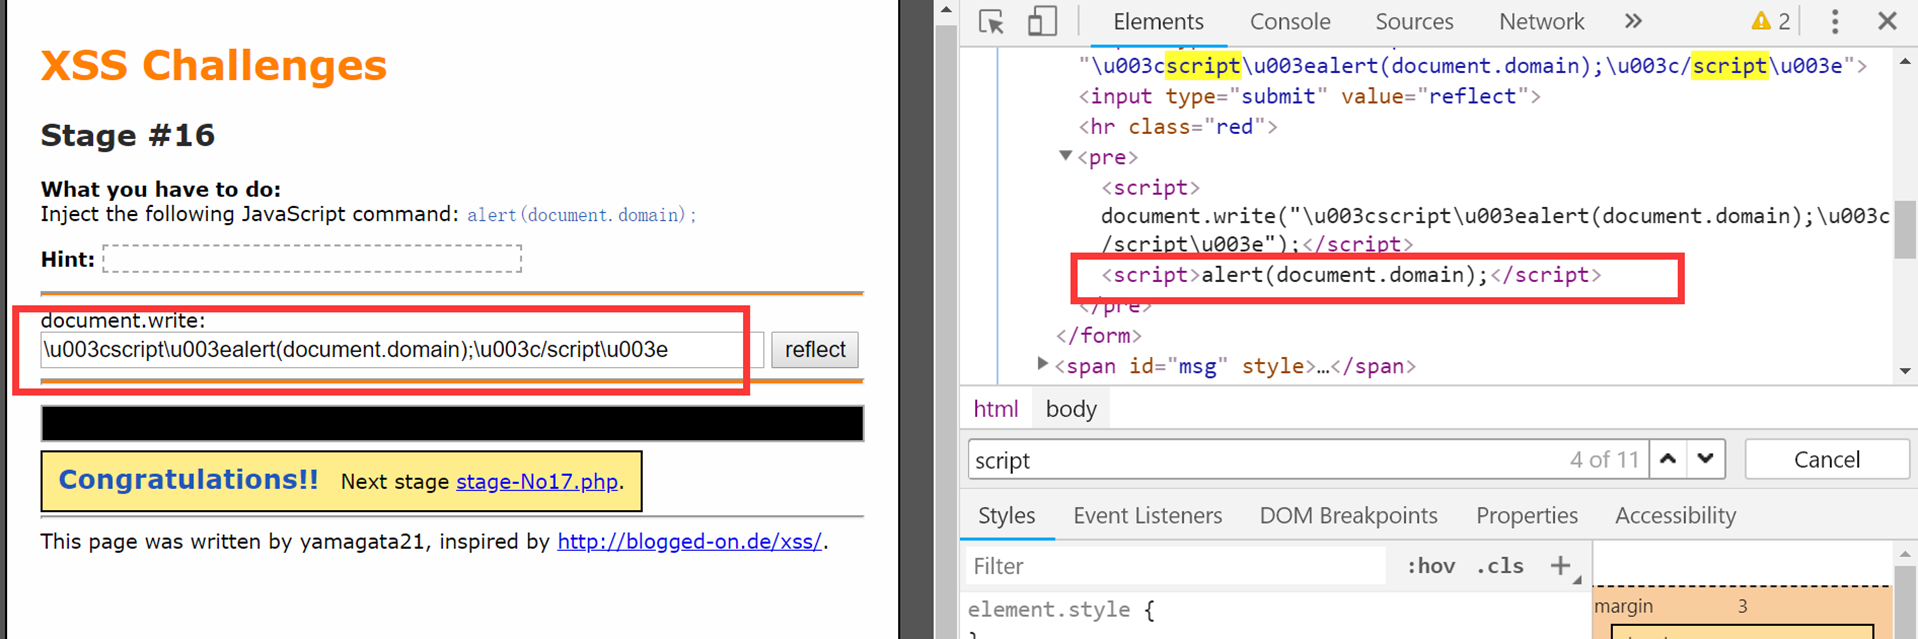Click the warnings count indicator

[1770, 21]
